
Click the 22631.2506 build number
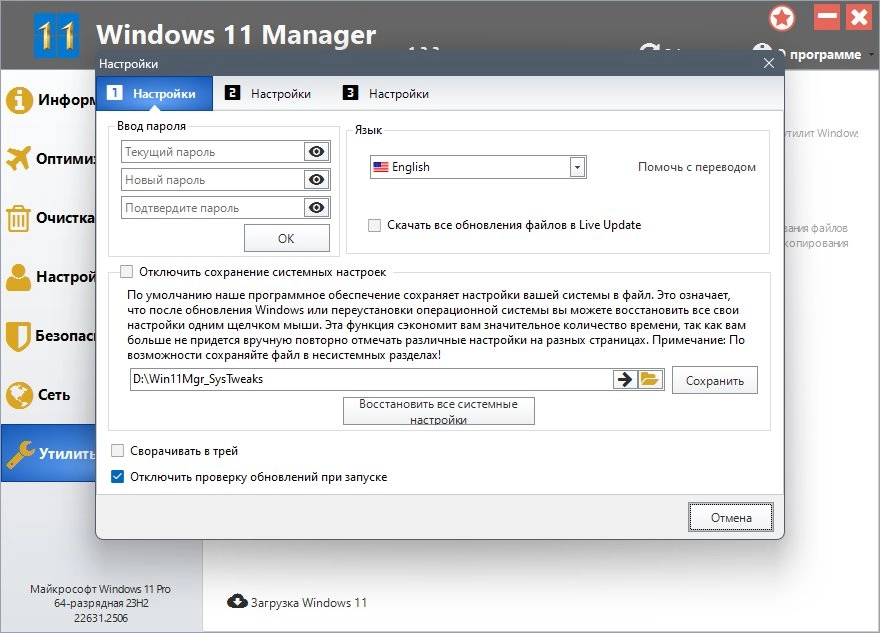[x=101, y=618]
